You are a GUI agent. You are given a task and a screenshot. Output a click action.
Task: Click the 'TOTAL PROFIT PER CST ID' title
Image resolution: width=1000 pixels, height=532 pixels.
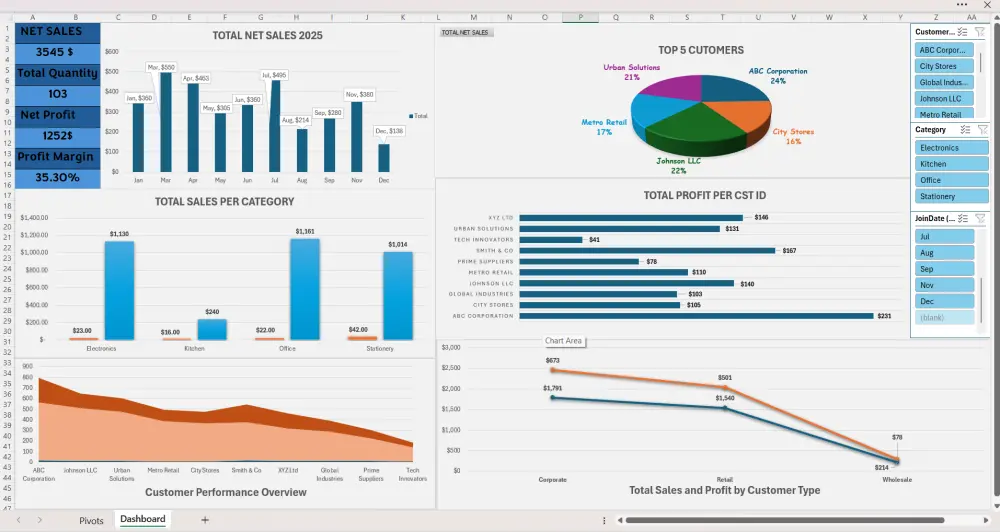click(705, 195)
